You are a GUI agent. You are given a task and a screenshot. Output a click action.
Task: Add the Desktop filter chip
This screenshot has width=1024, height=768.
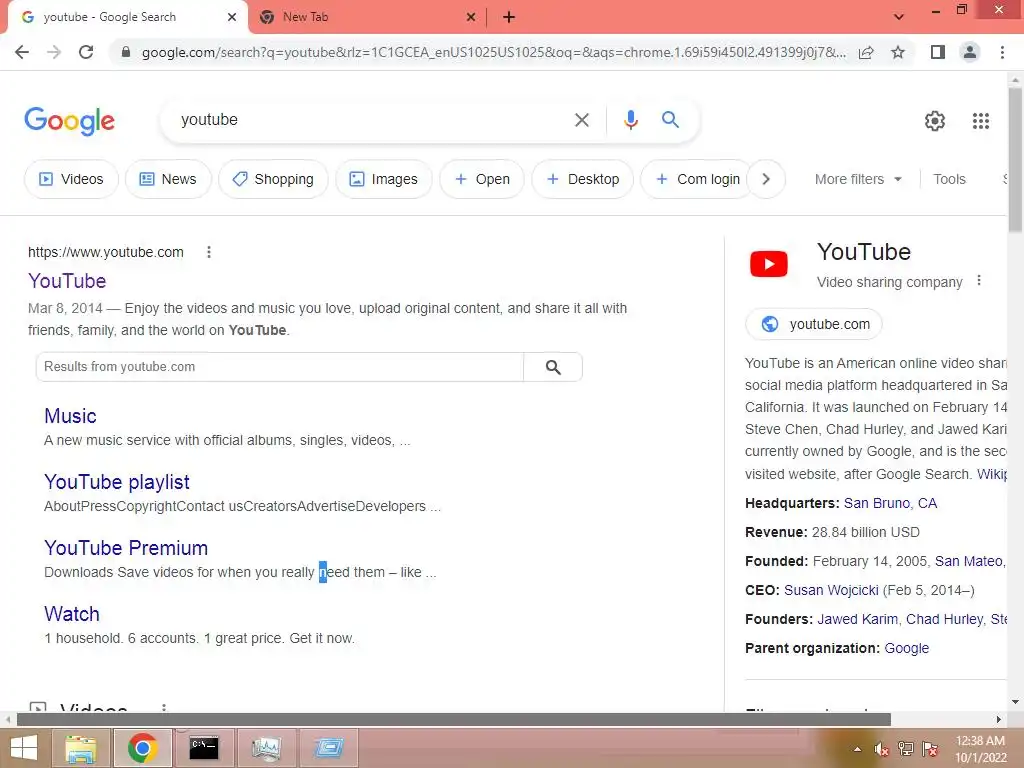pos(583,179)
